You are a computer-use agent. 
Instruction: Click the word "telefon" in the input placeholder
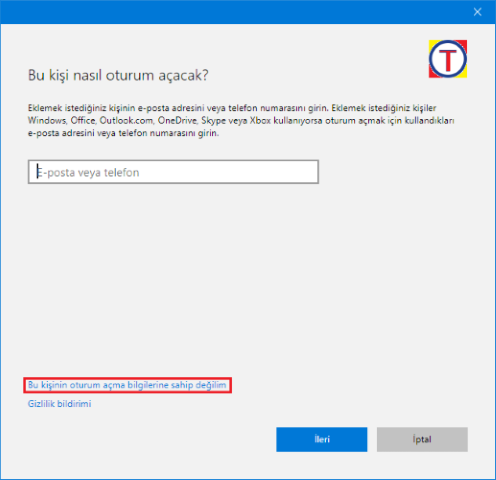tap(121, 172)
